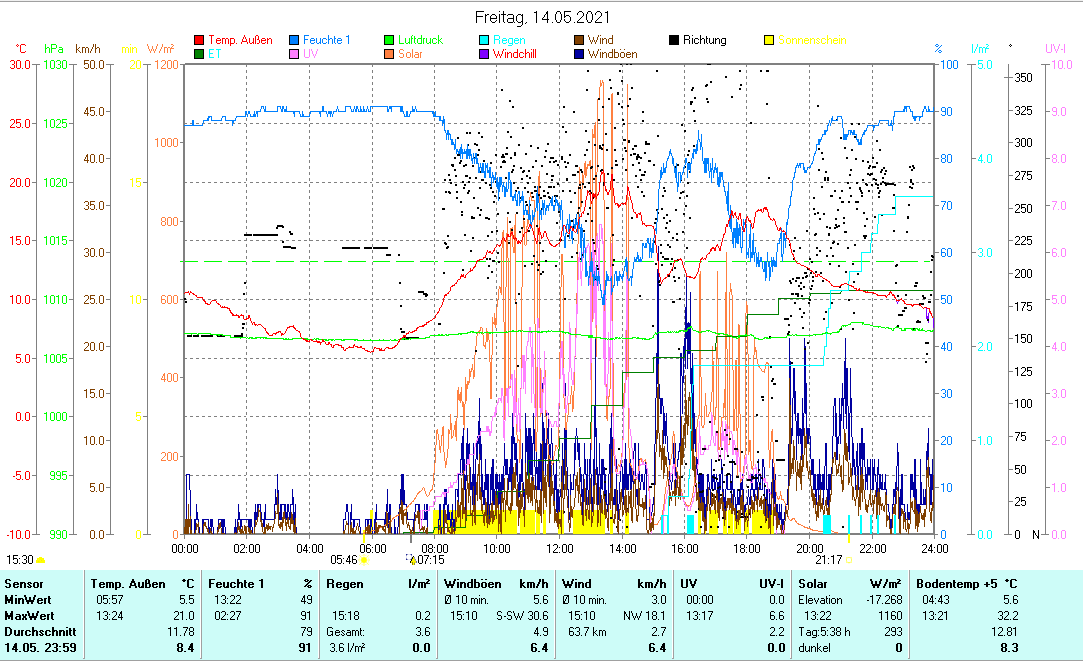This screenshot has width=1083, height=662.
Task: Click the dark green ET legend swatch
Action: [x=200, y=54]
